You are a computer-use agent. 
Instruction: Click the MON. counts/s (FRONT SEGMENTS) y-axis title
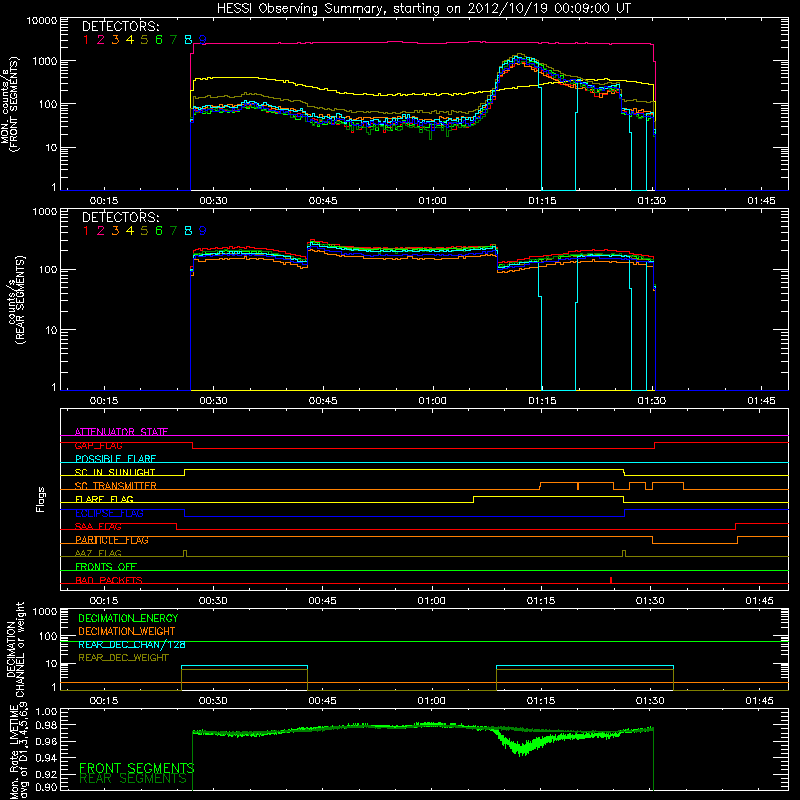click(x=10, y=104)
